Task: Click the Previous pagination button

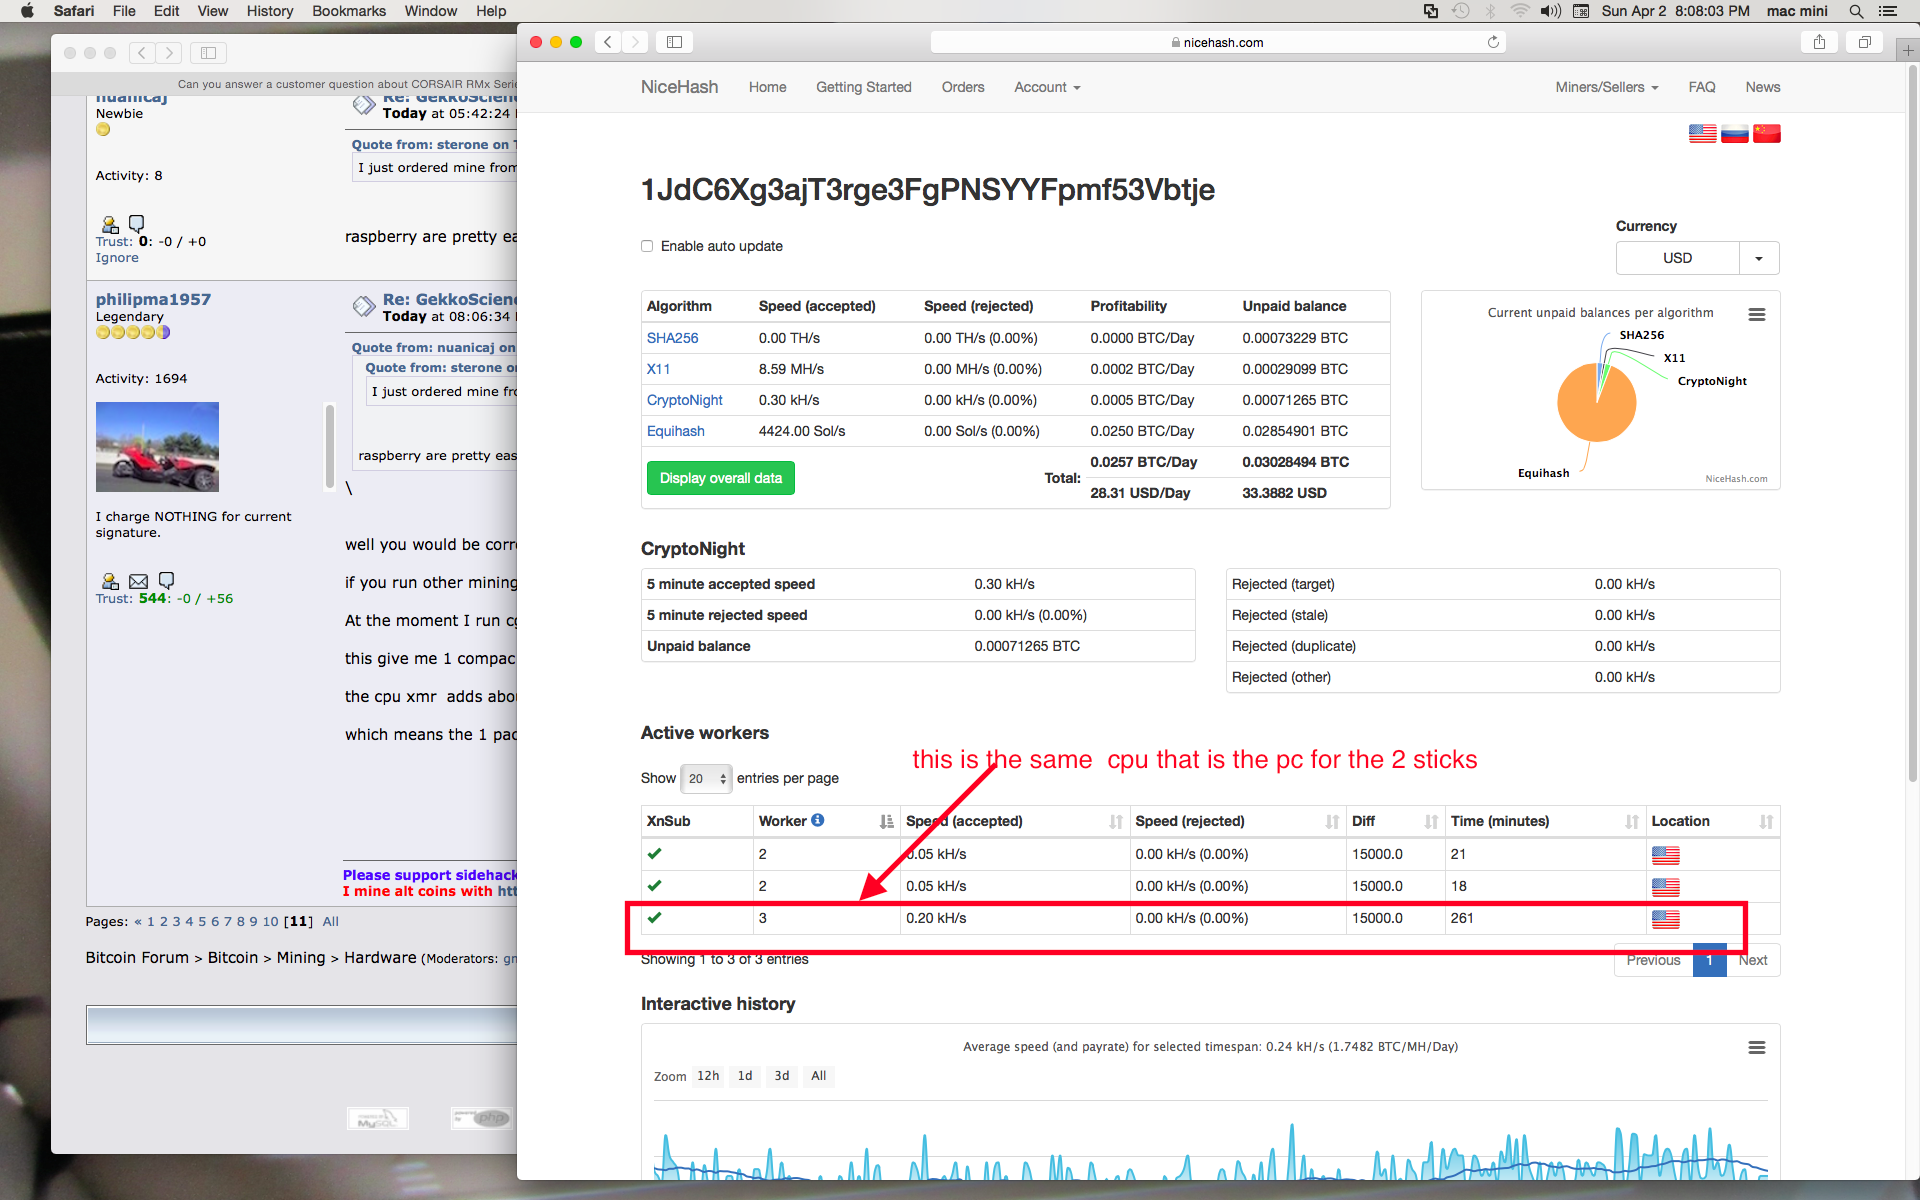Action: click(x=1653, y=960)
